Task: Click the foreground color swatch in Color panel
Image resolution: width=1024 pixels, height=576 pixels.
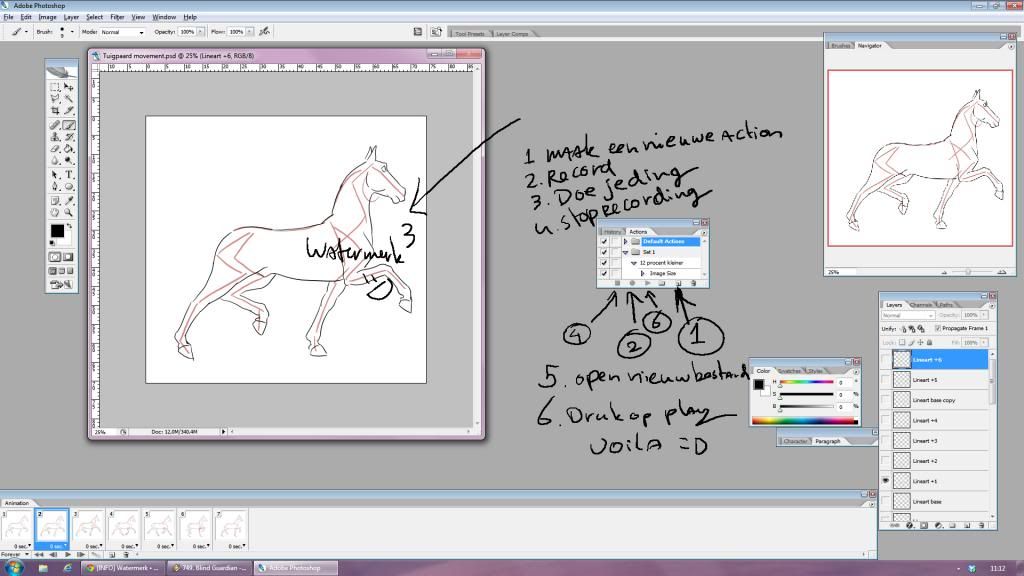Action: point(759,384)
